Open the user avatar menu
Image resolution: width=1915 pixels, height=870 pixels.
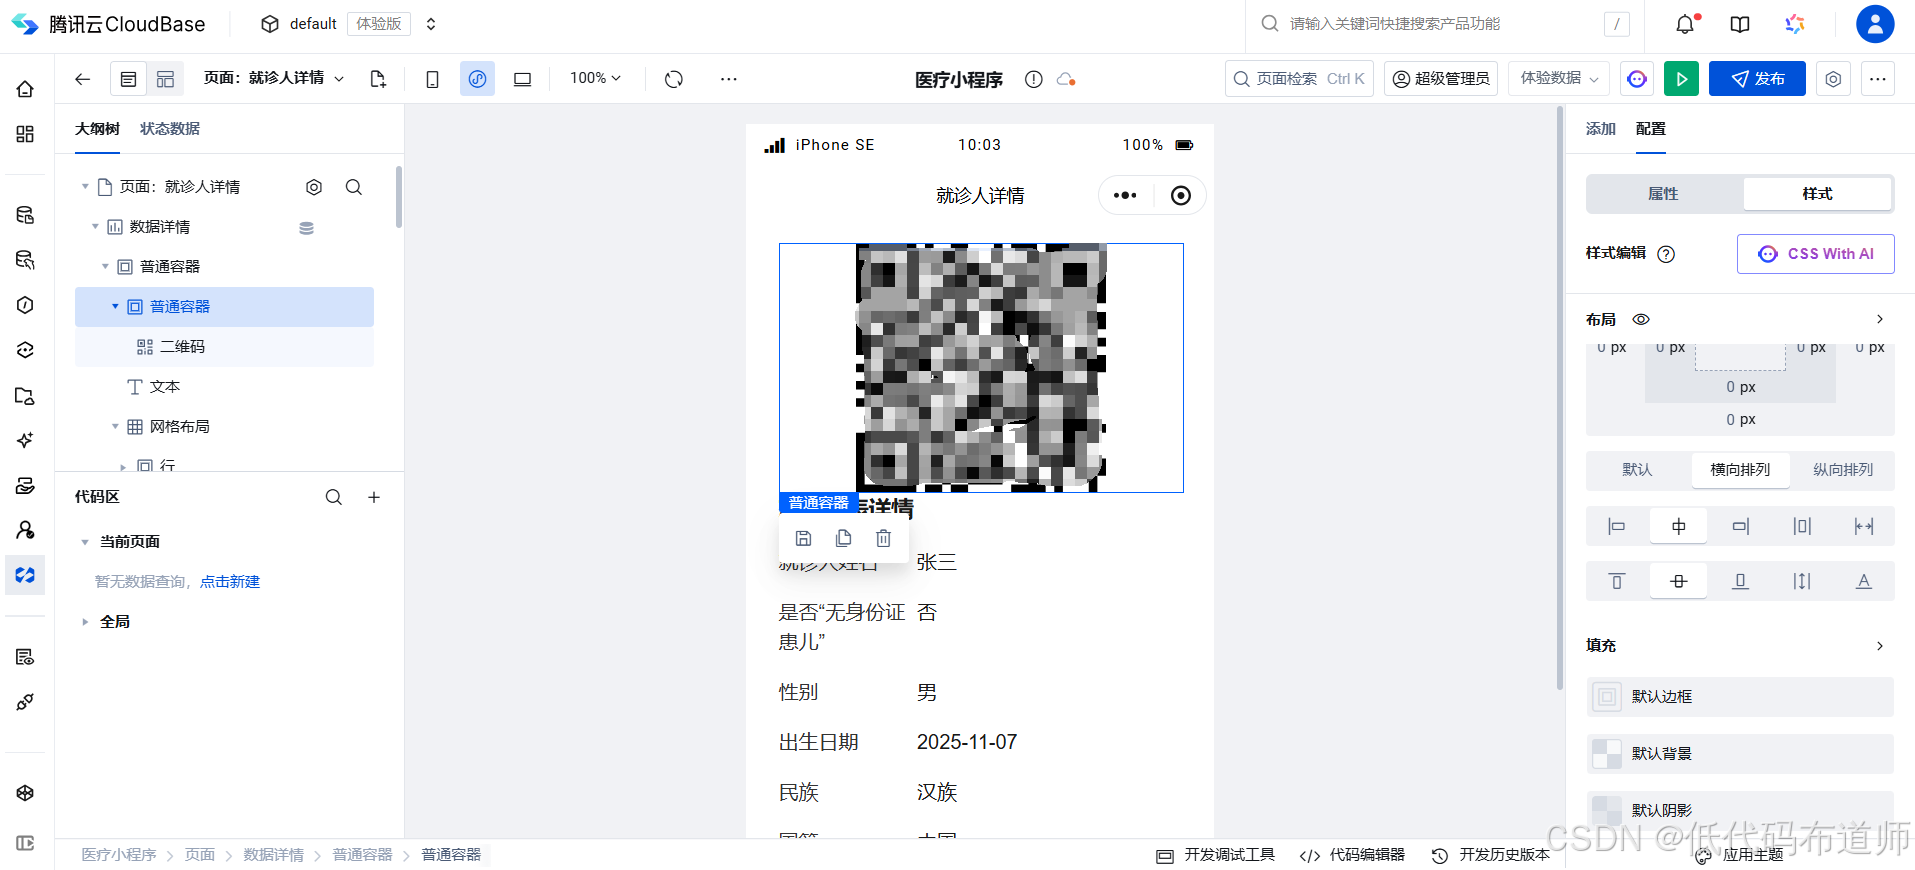click(1875, 24)
